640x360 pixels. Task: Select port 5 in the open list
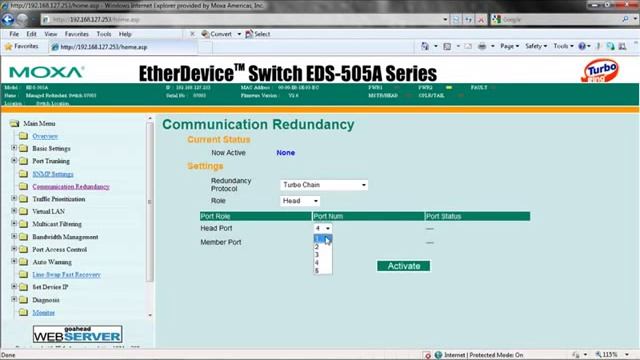tap(322, 271)
